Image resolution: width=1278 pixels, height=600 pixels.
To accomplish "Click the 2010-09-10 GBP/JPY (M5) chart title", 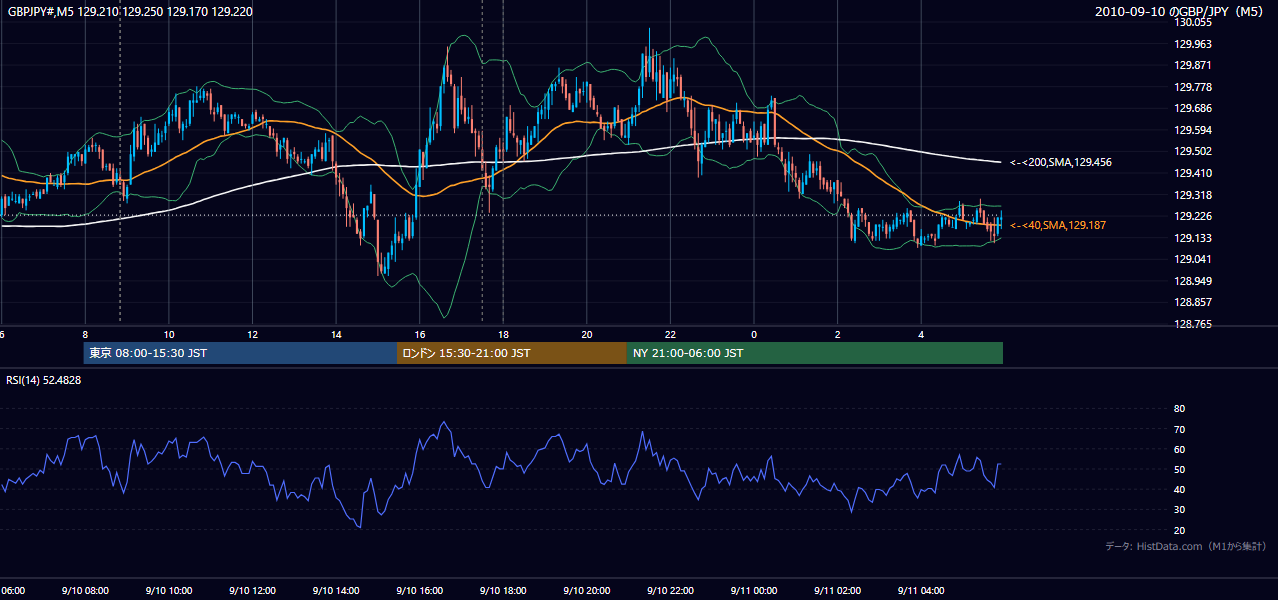I will (1181, 12).
